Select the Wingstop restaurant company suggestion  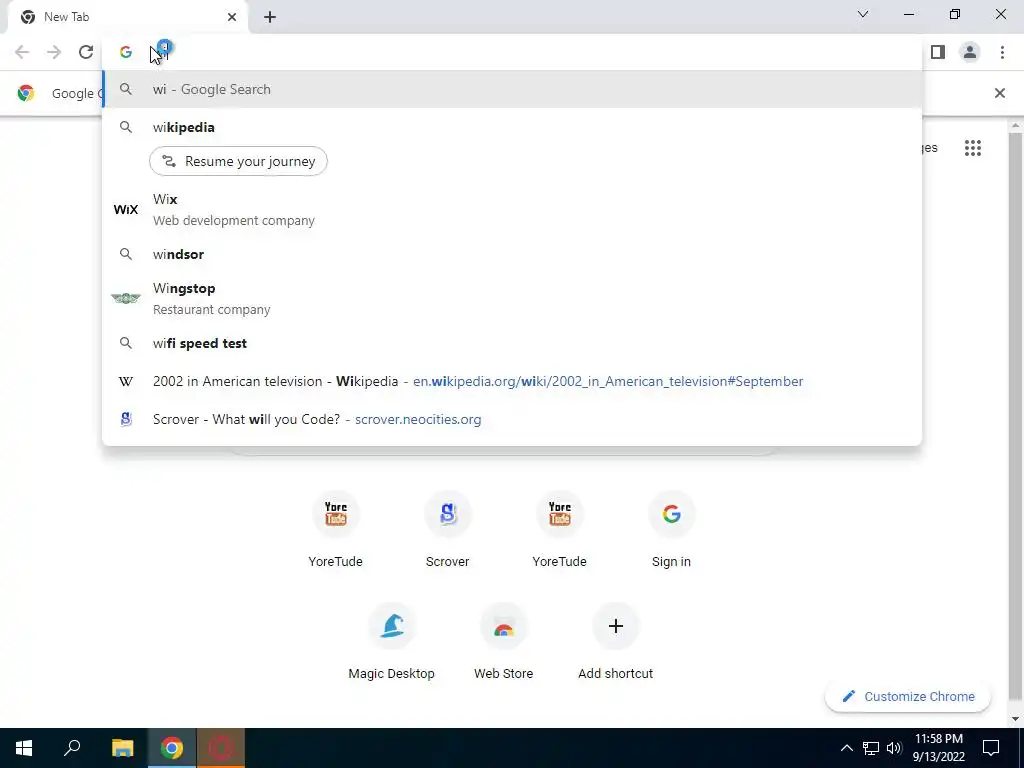512,298
